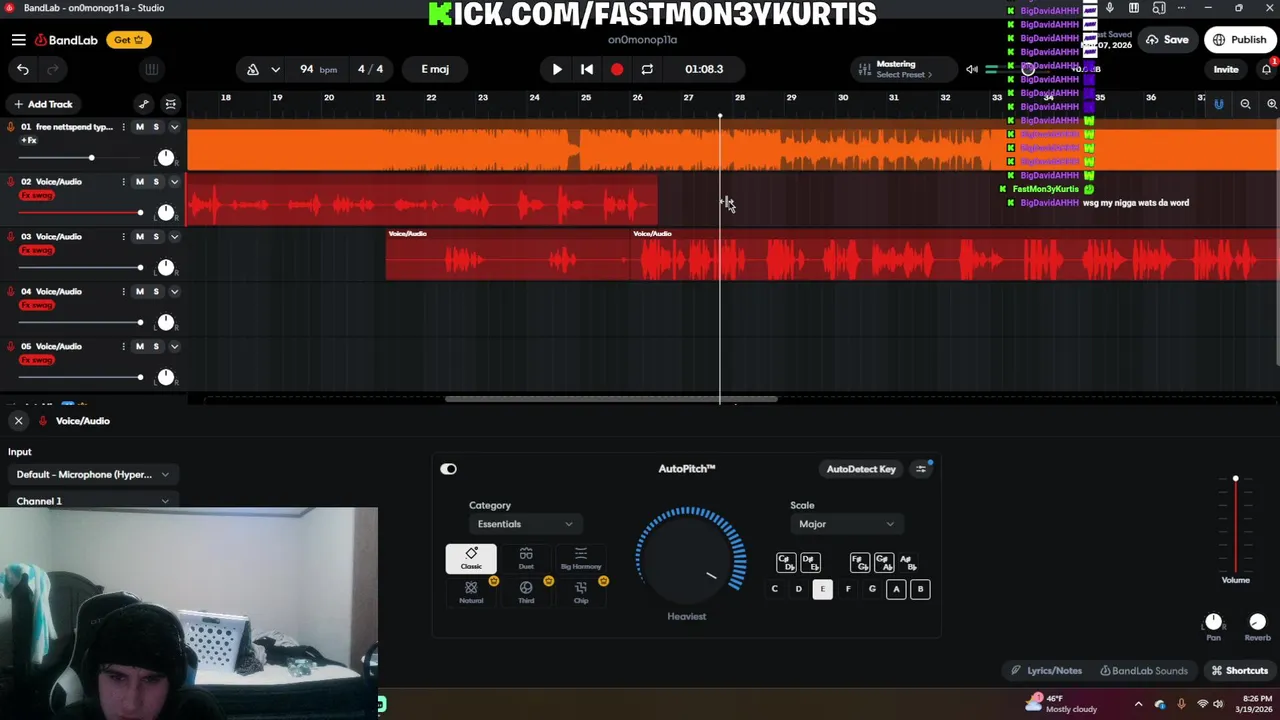Open Shortcuts panel

[1240, 671]
